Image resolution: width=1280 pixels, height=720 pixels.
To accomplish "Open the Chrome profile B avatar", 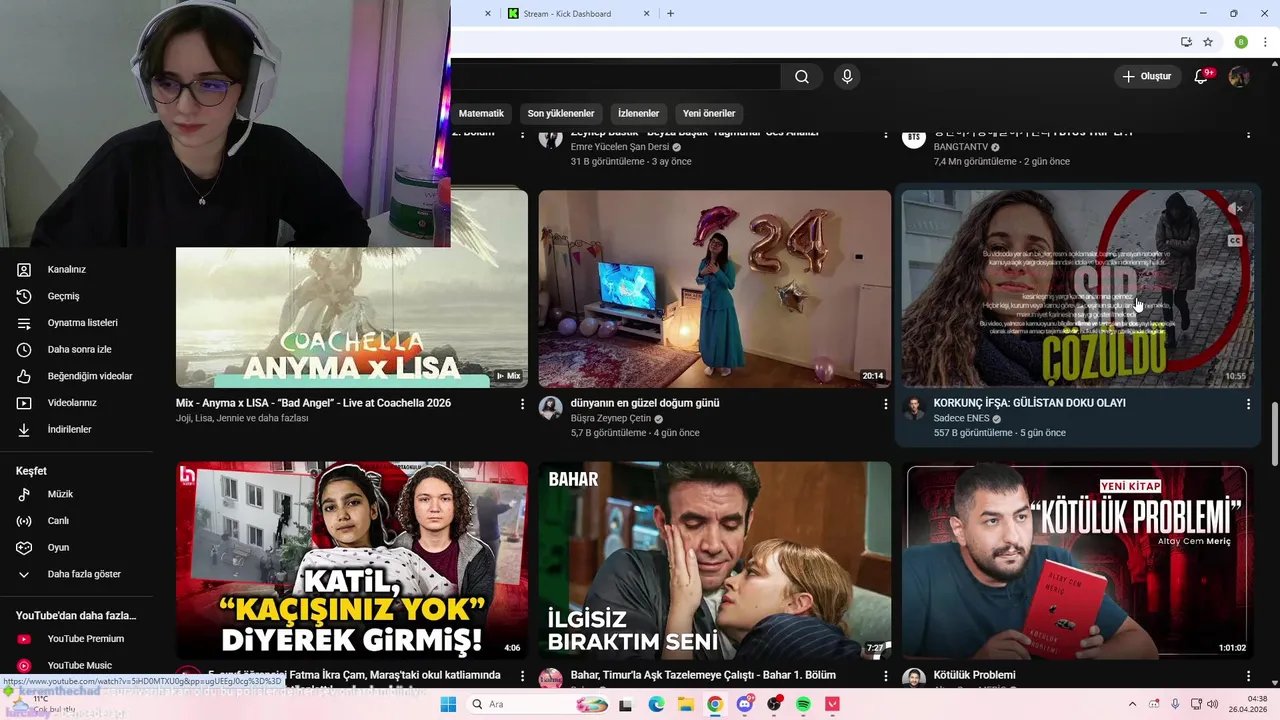I will coord(1241,42).
